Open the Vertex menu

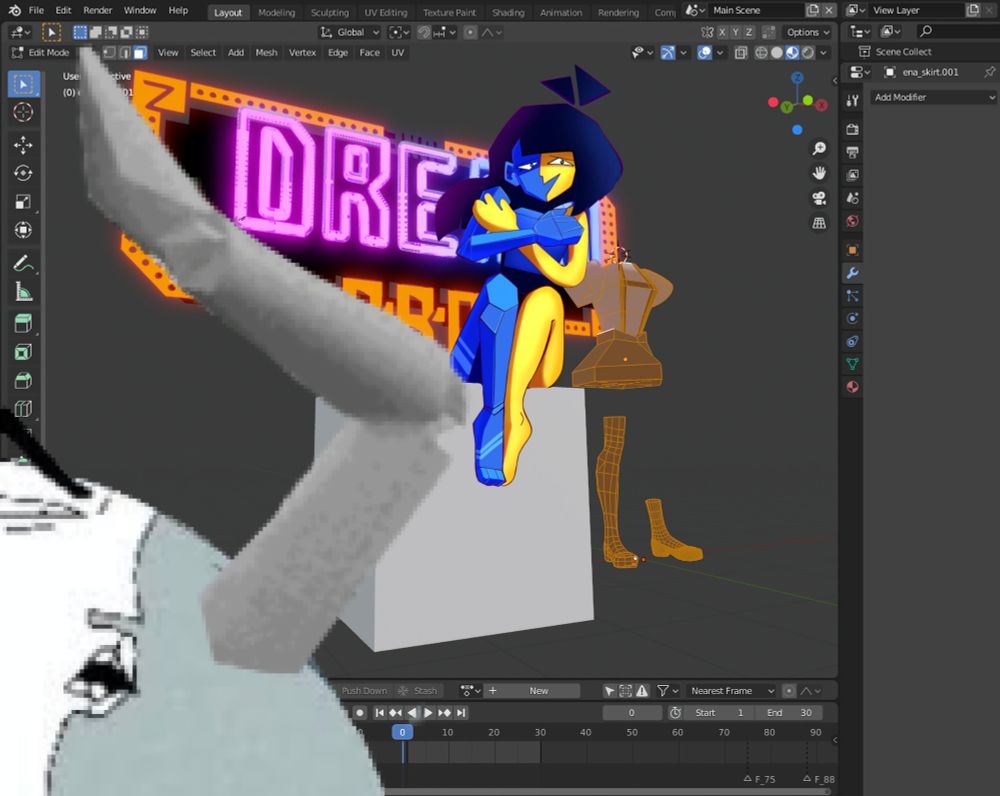coord(302,52)
